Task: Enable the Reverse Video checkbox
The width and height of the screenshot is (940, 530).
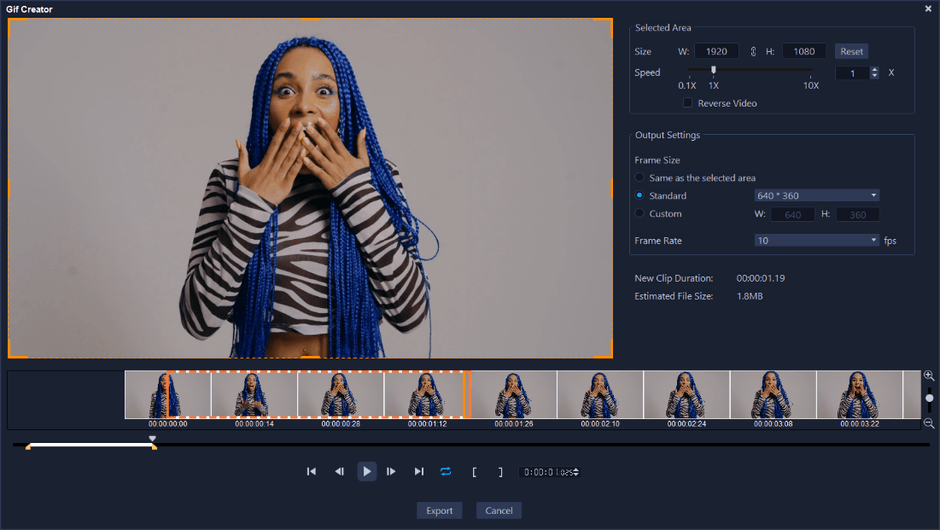Action: tap(688, 103)
